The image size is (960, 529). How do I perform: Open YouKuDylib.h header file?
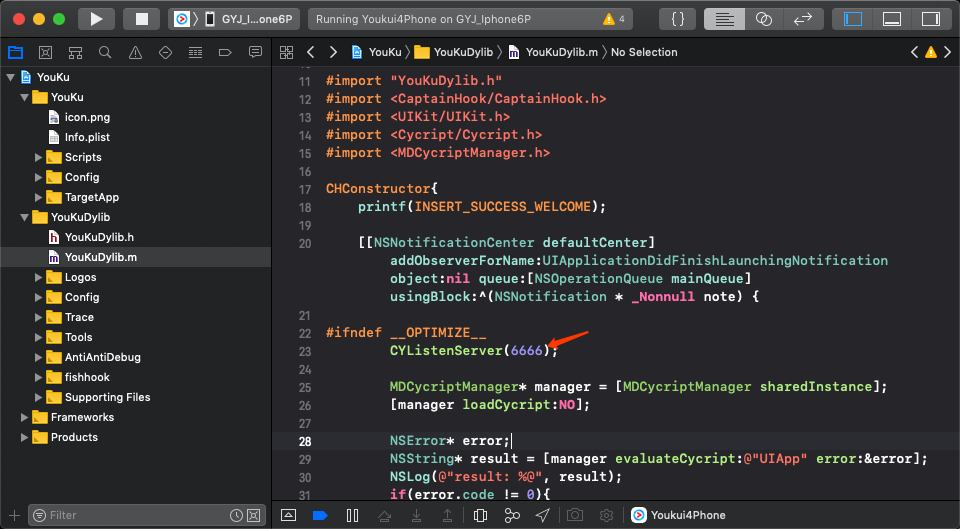coord(99,237)
